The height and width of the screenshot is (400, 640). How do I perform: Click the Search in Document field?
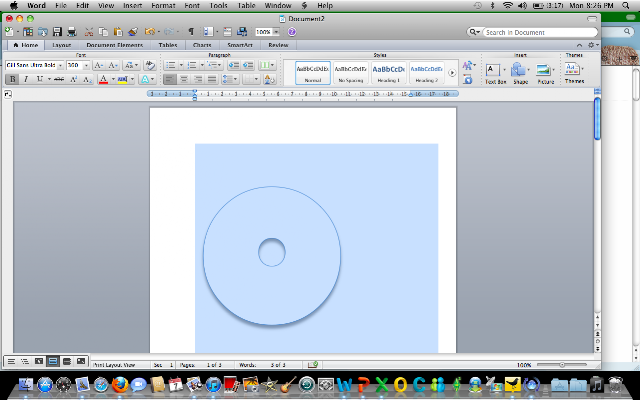click(540, 32)
